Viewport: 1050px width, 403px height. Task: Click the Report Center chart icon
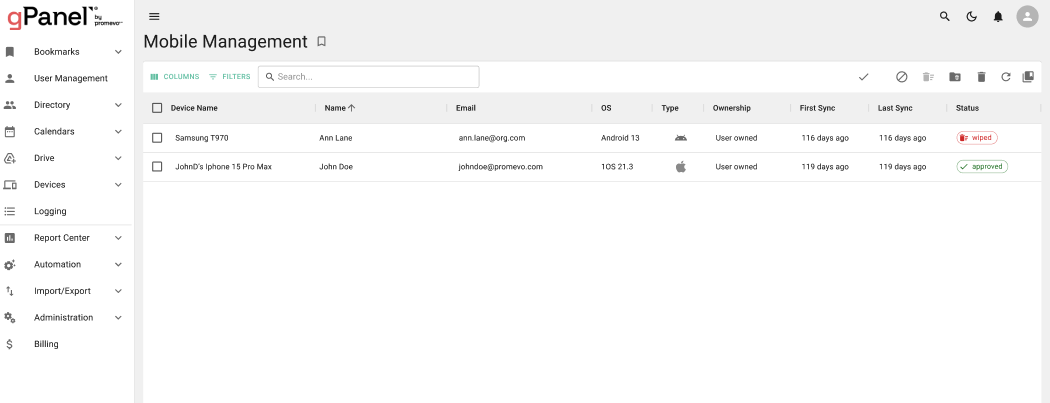point(10,238)
